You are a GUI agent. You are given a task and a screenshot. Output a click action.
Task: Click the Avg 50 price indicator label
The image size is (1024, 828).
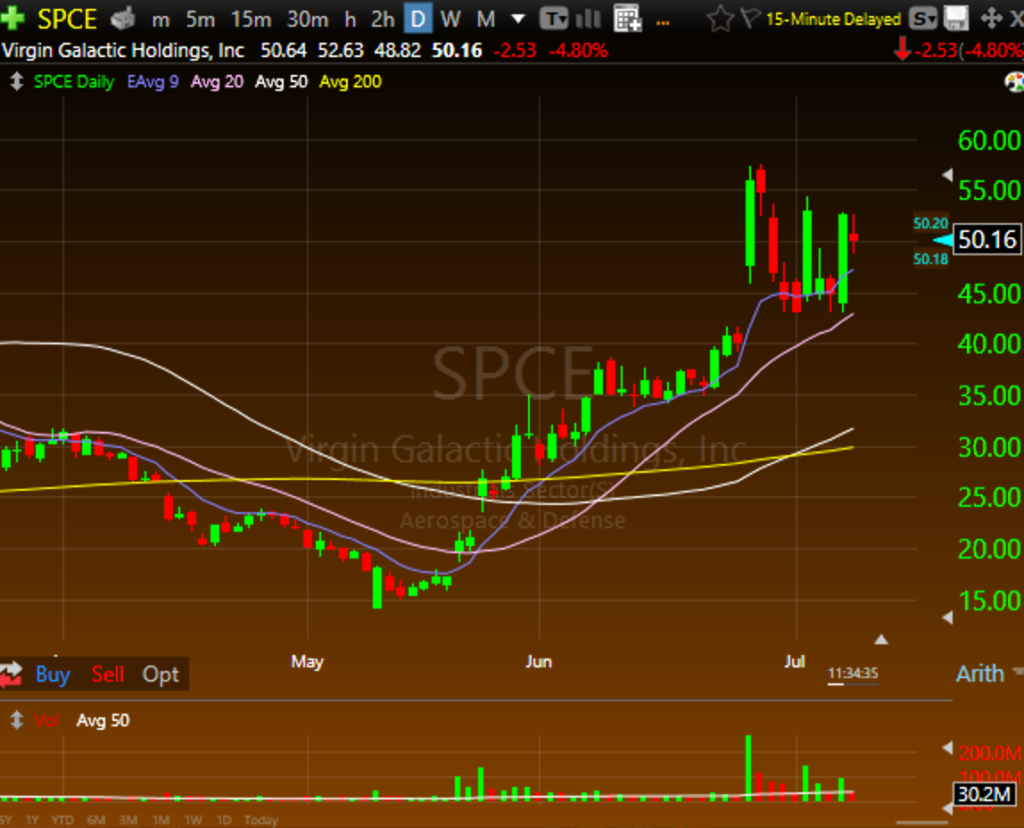click(x=281, y=82)
